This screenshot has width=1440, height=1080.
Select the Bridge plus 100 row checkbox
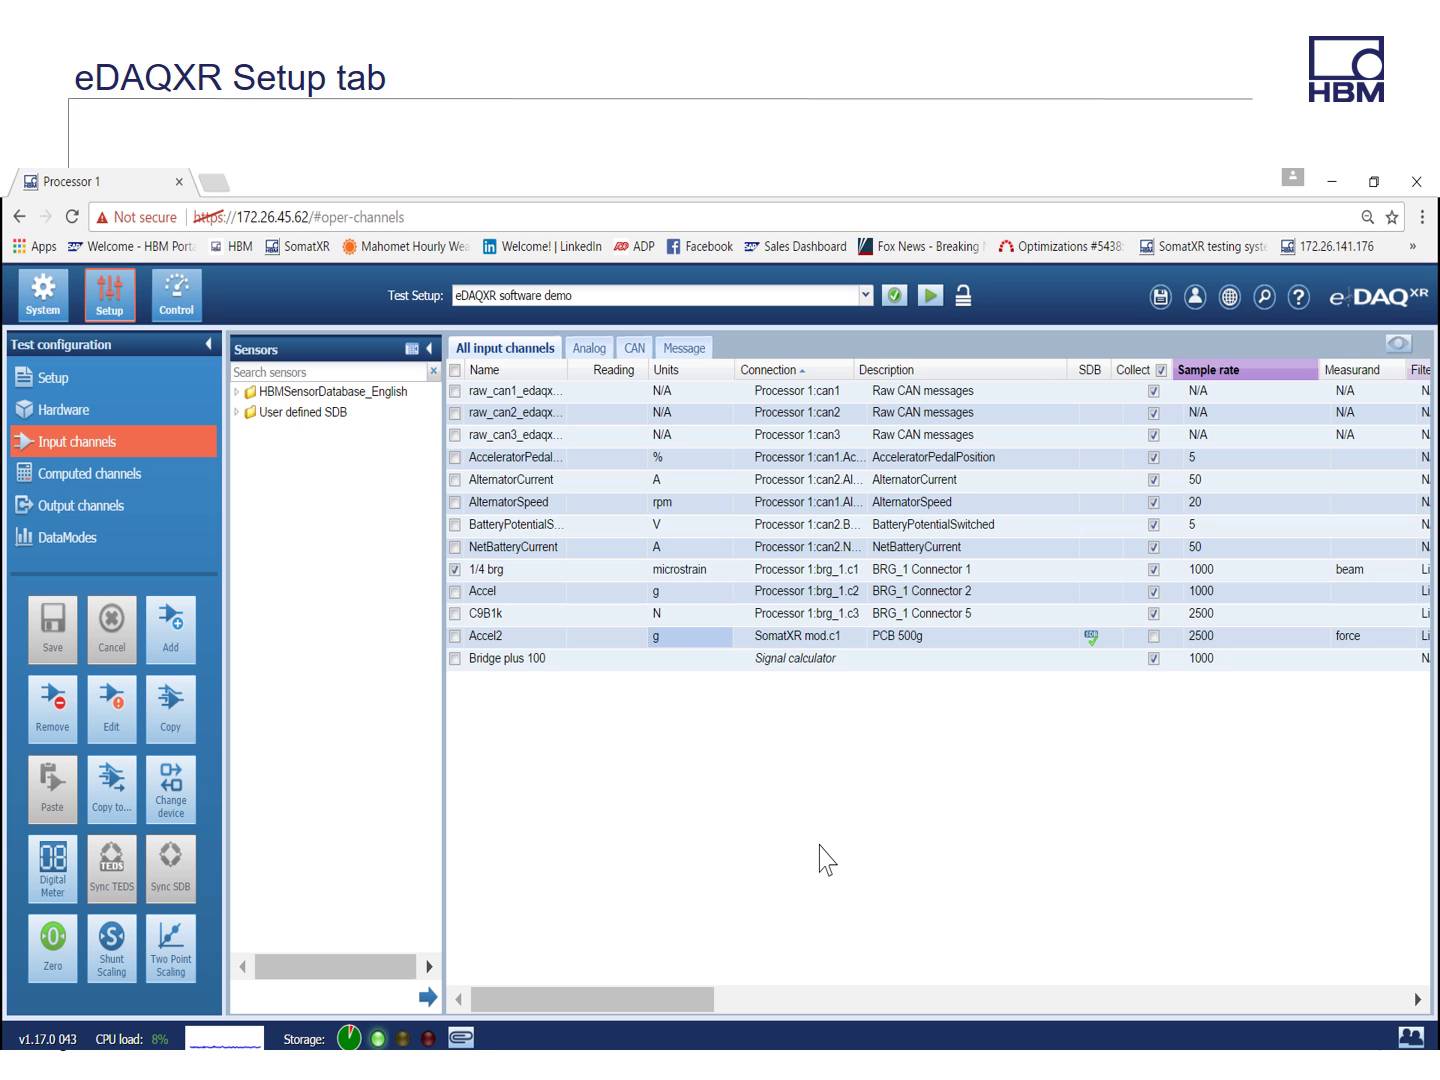tap(455, 658)
